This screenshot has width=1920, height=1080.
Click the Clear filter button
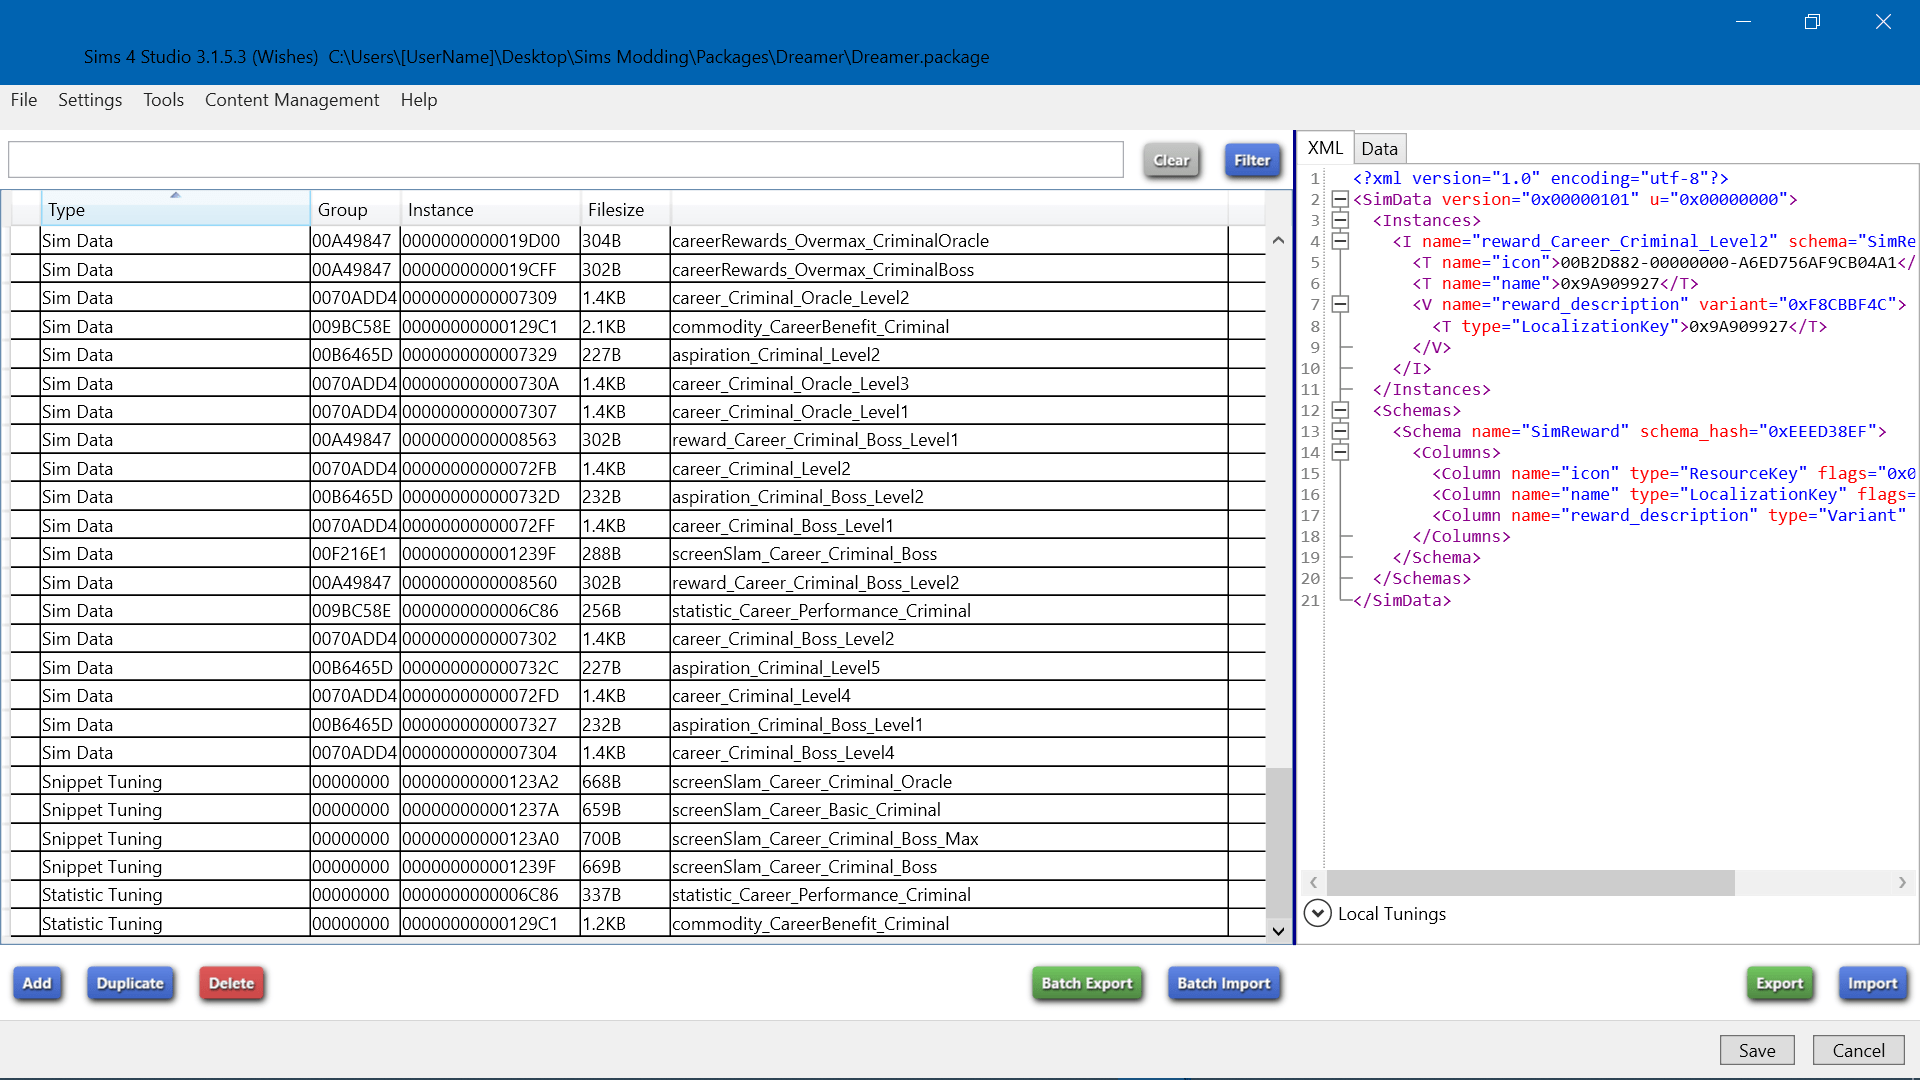1171,160
